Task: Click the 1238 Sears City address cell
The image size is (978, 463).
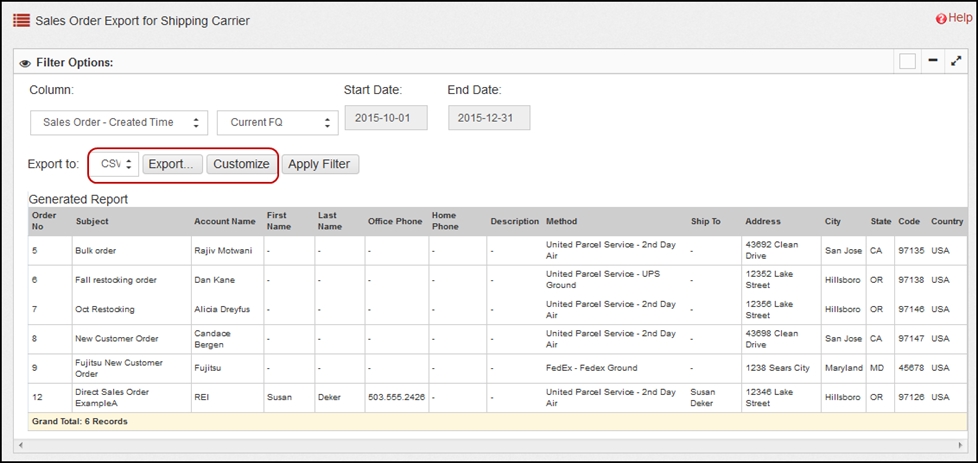Action: tap(777, 368)
